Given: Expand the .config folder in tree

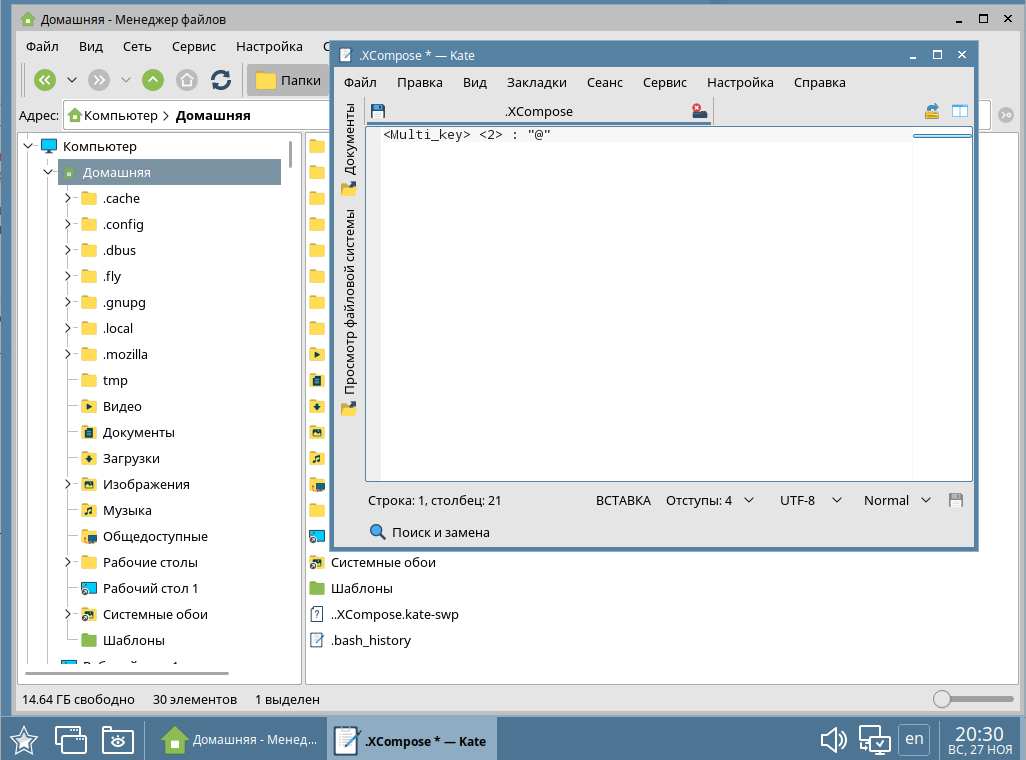Looking at the screenshot, I should pyautogui.click(x=68, y=224).
